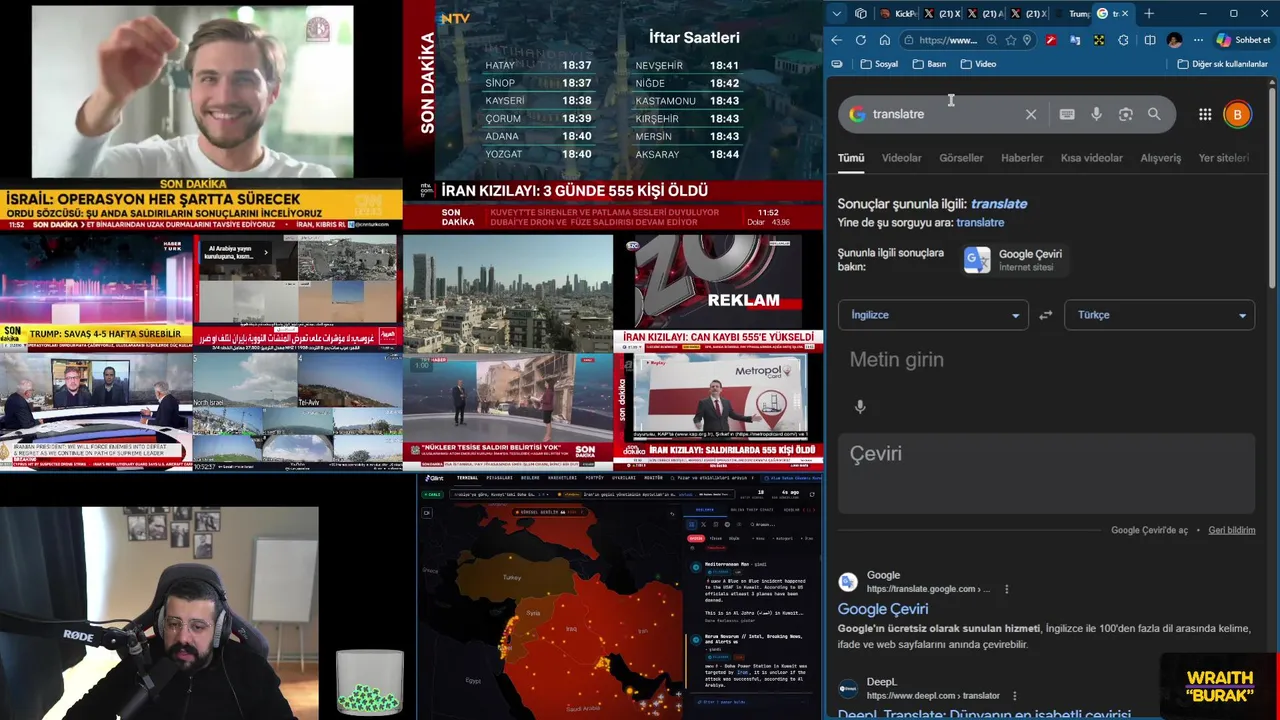Open the Google account B avatar
Screen dimensions: 1280x720
1237,114
